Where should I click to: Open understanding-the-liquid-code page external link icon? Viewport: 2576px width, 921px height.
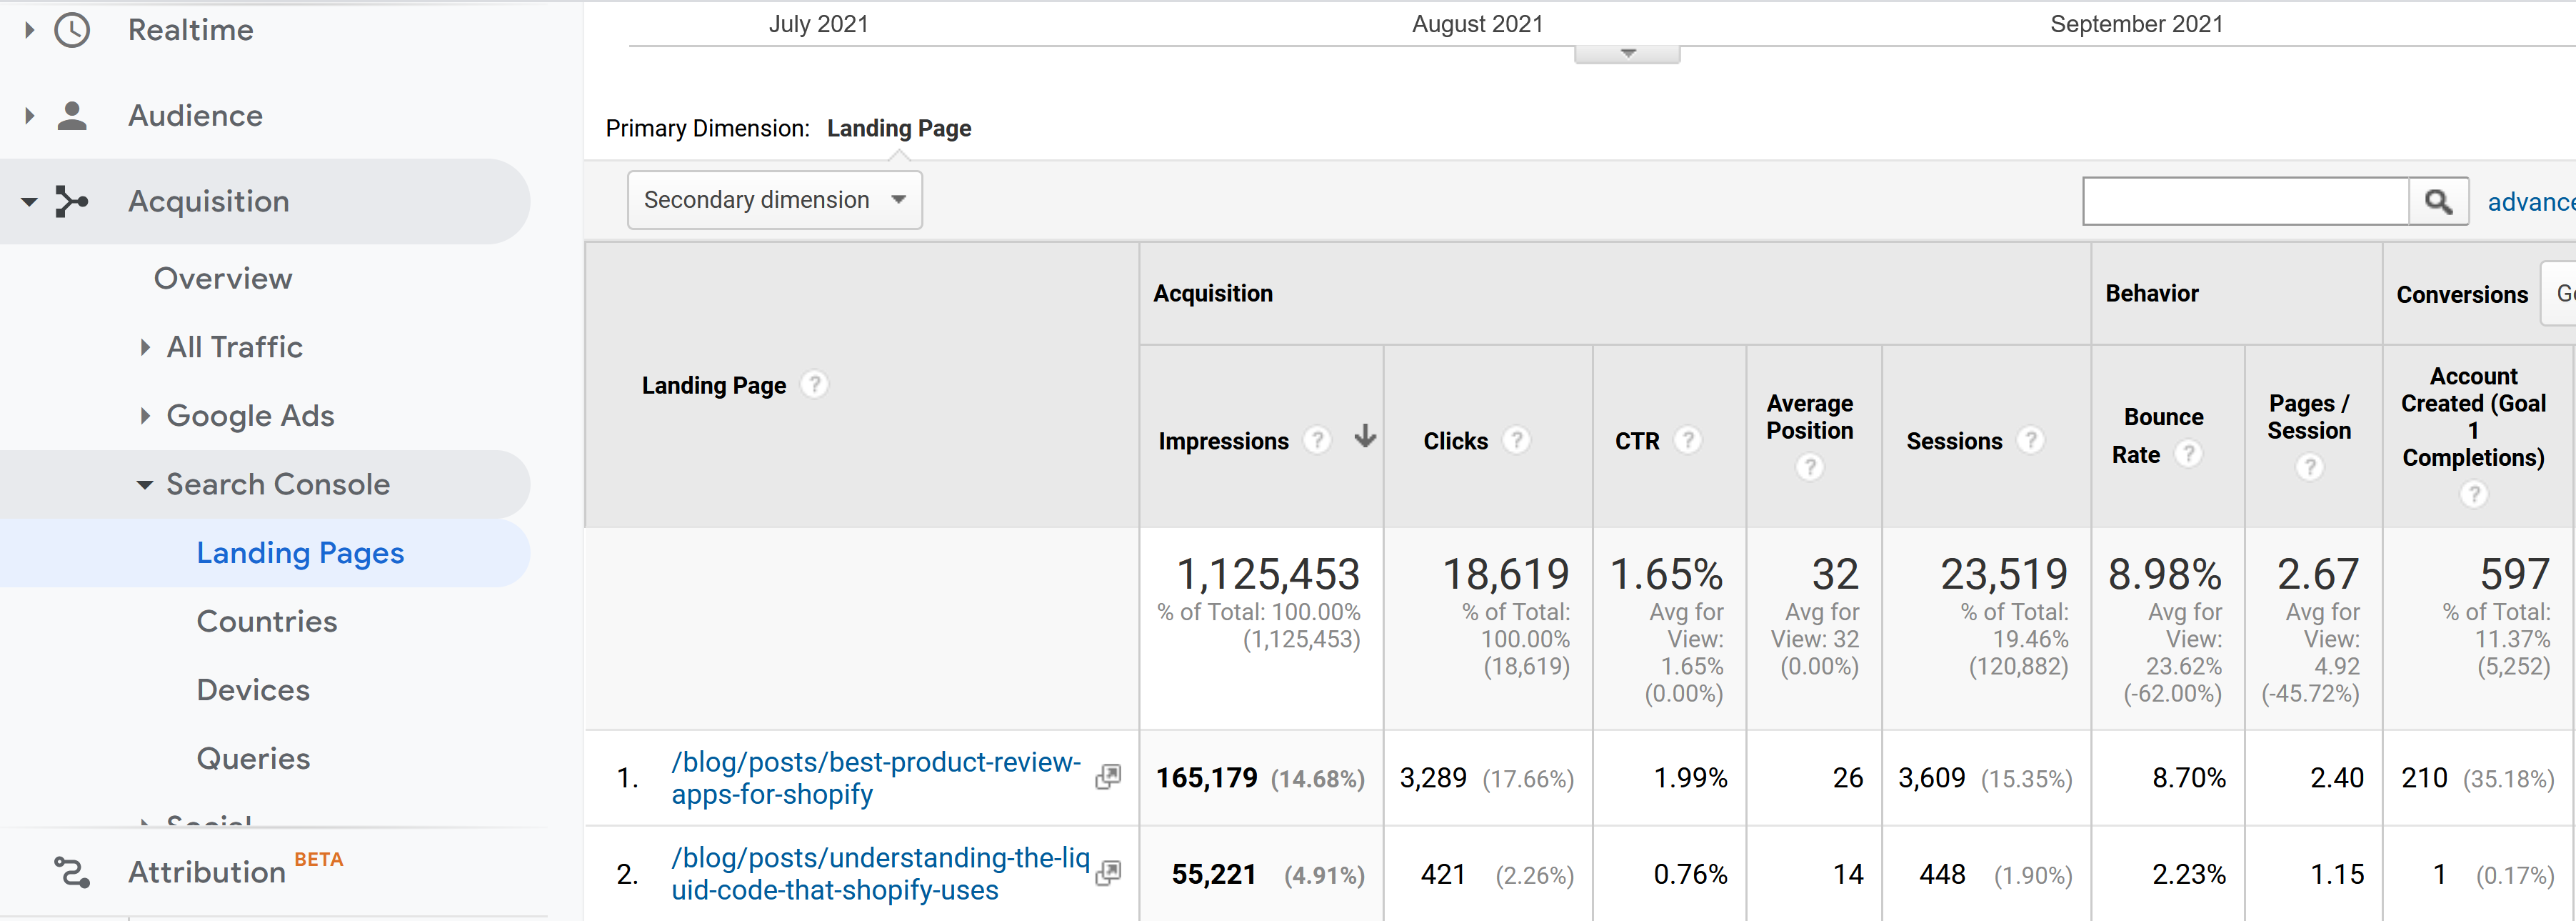(x=1108, y=873)
